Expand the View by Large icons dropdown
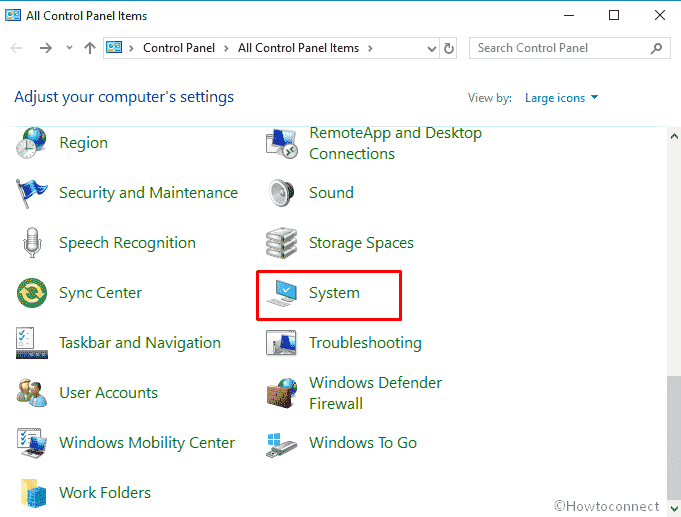Viewport: 681px width, 517px height. 562,98
